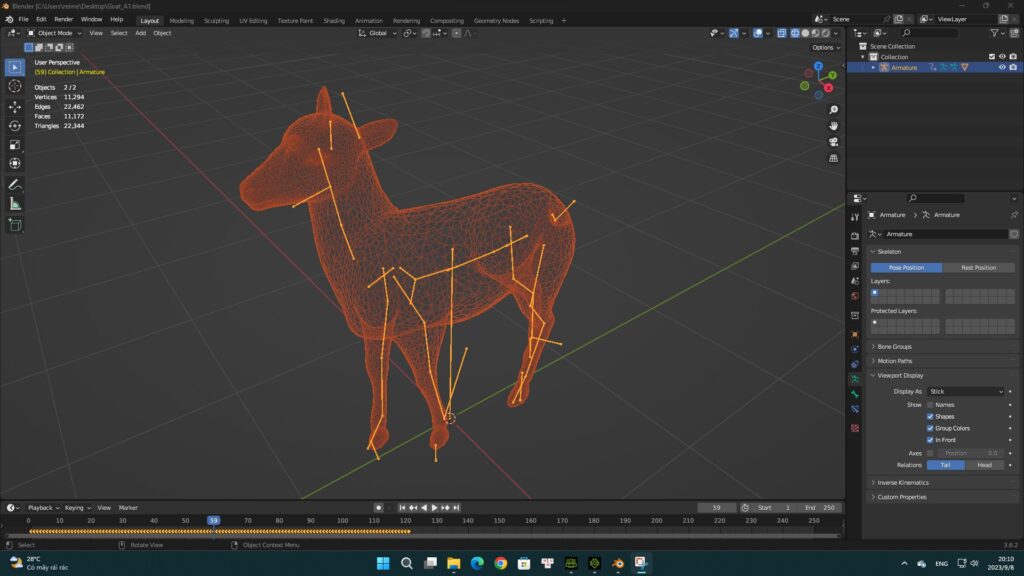This screenshot has width=1024, height=576.
Task: Enable X-ray toggle in viewport header
Action: pyautogui.click(x=794, y=33)
